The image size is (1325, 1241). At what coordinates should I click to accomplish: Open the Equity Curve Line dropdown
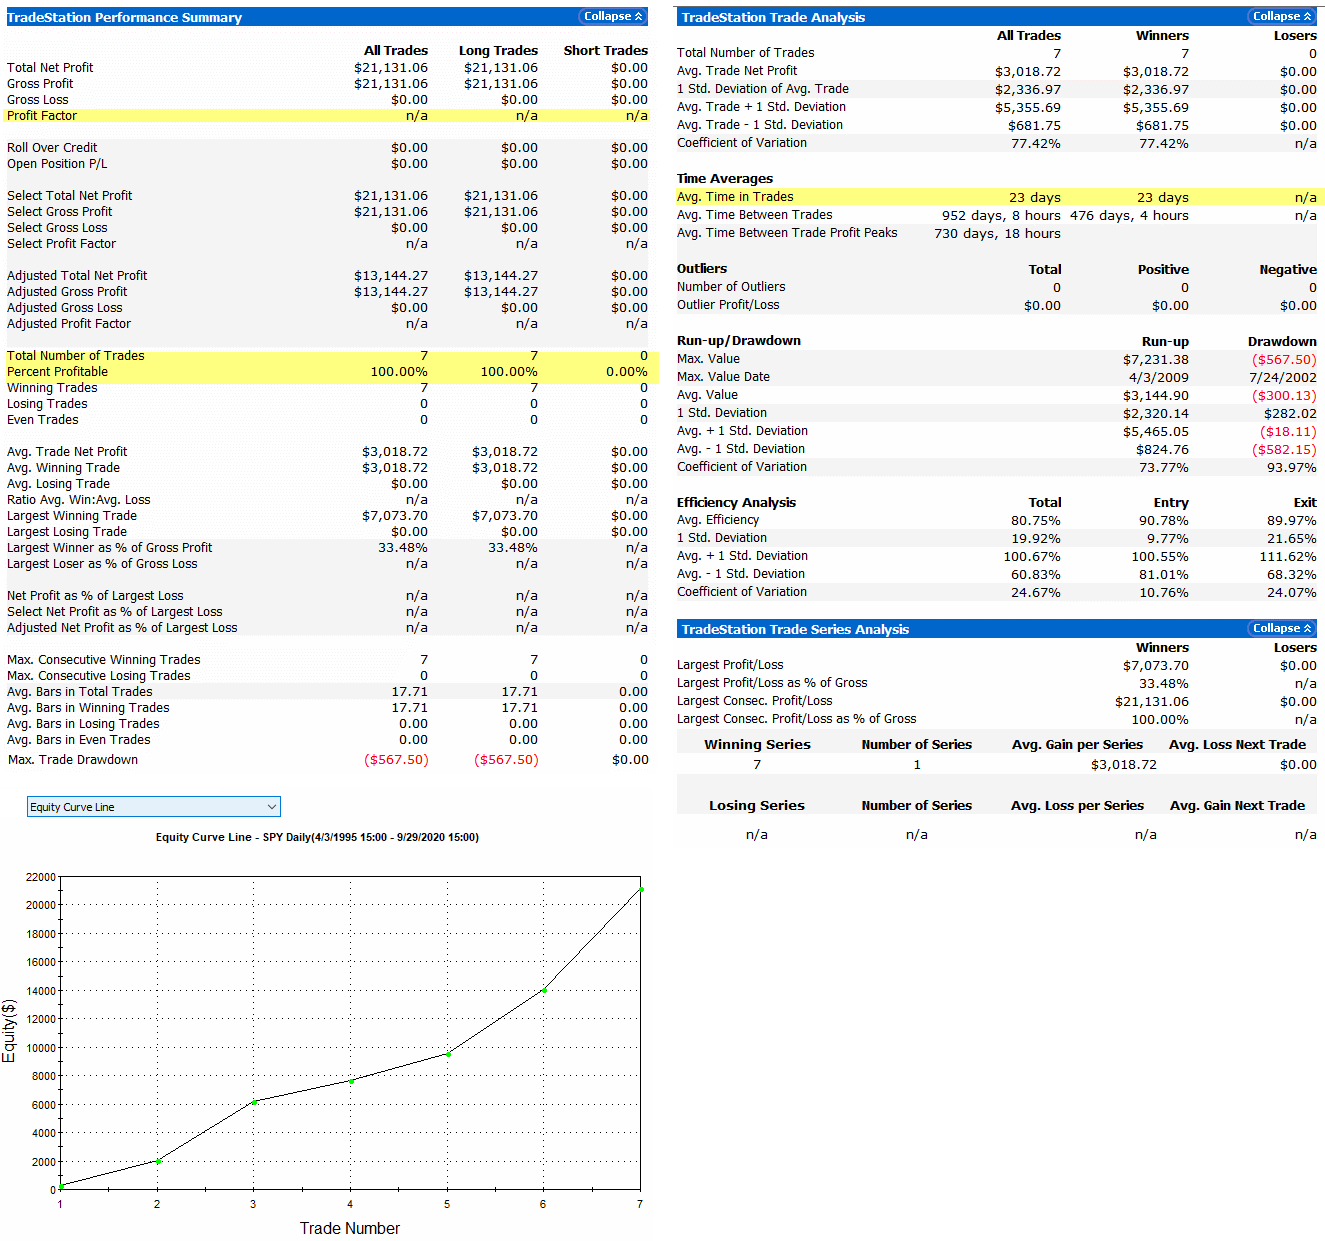(x=153, y=807)
